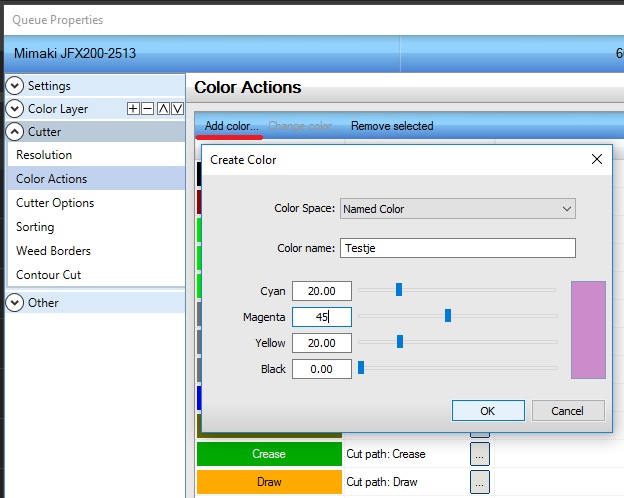This screenshot has height=498, width=624.
Task: Click the Cyan slider handle
Action: pos(399,289)
